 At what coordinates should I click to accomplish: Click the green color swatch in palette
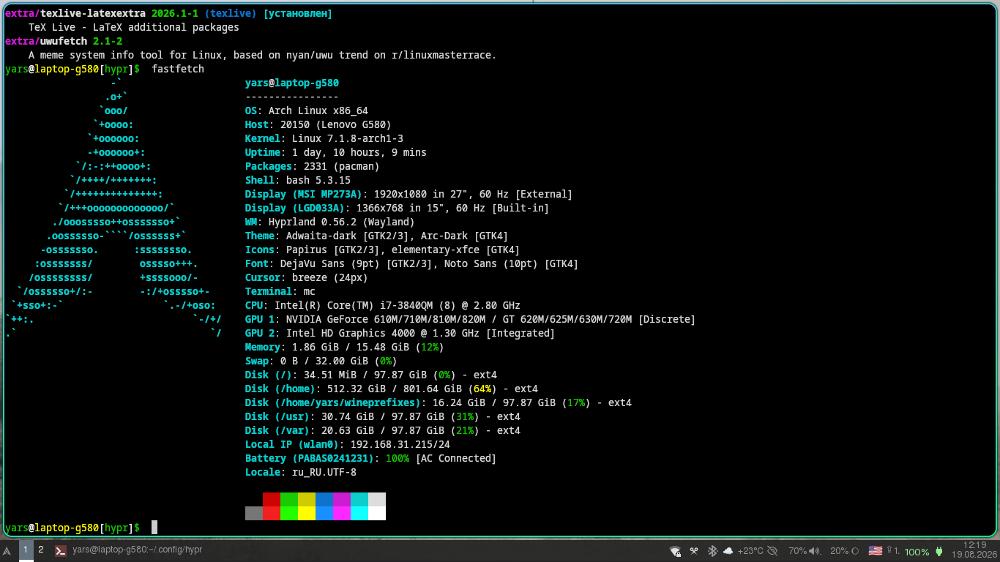coord(289,506)
